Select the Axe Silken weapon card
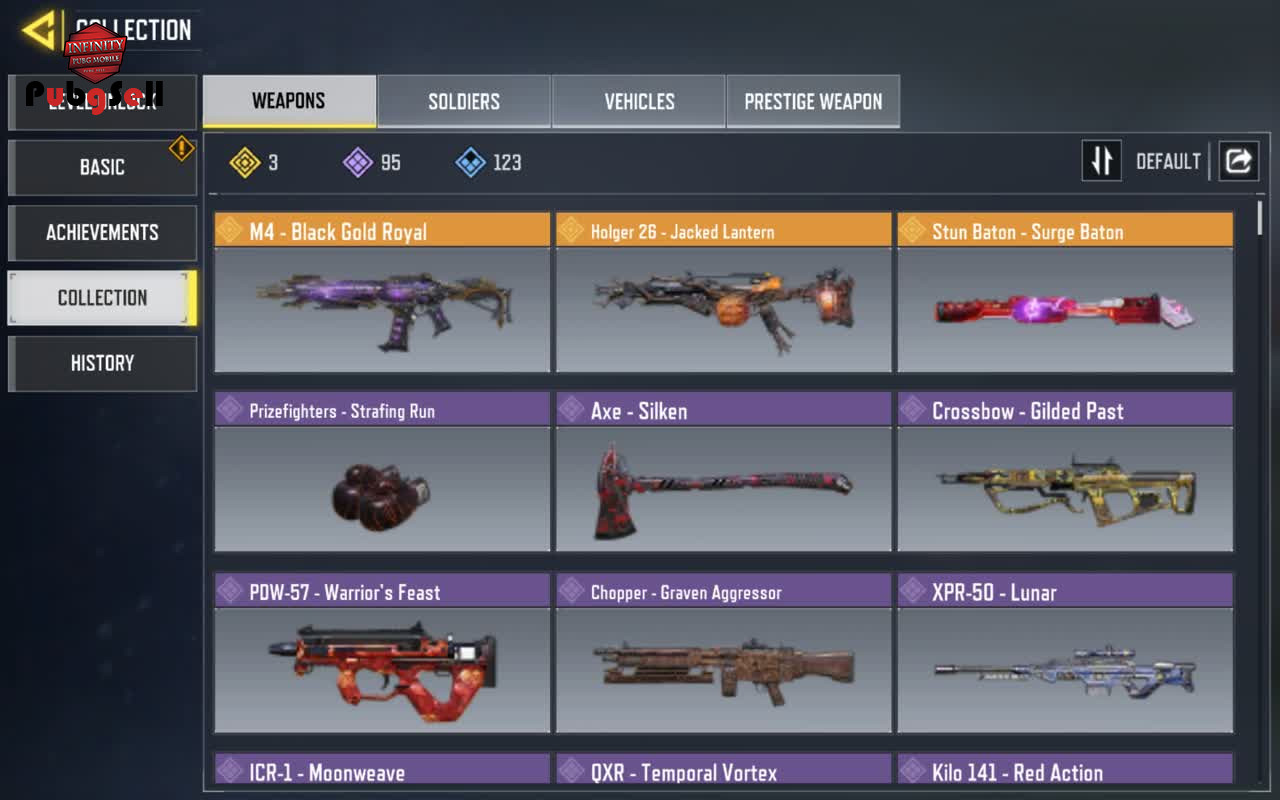This screenshot has width=1280, height=800. 723,472
